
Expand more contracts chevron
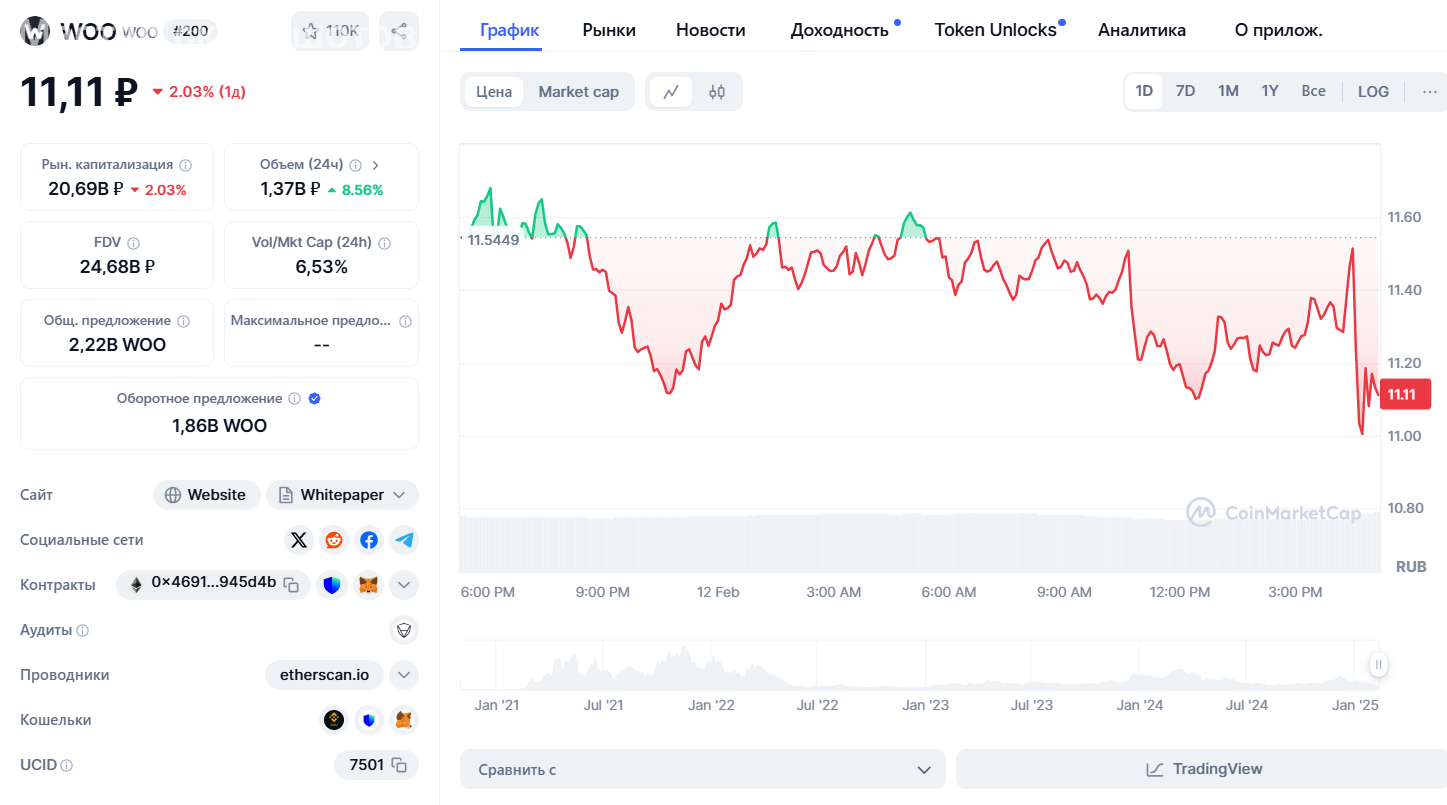coord(404,585)
